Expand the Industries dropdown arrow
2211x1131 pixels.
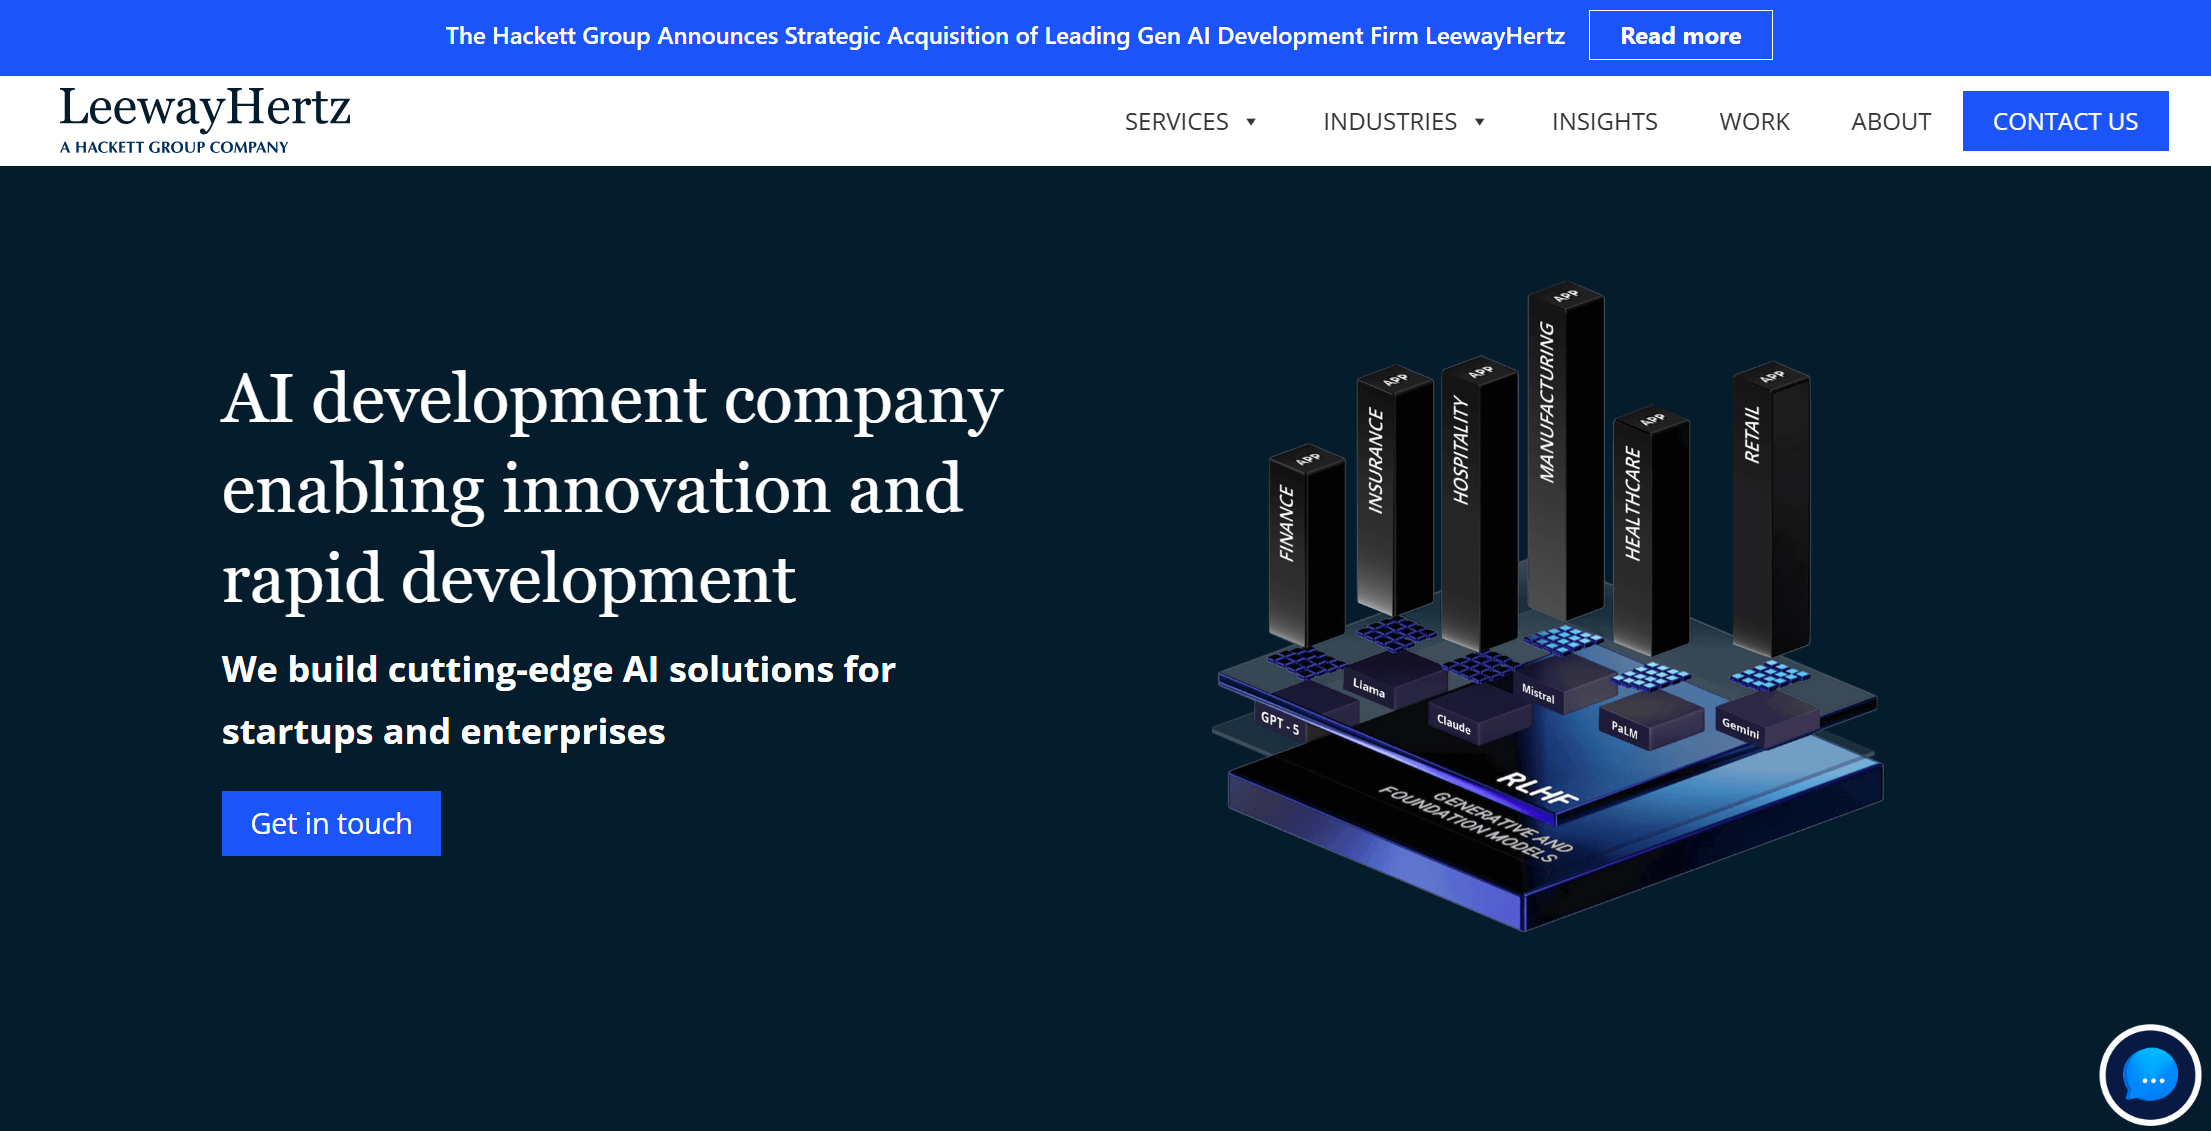tap(1479, 122)
